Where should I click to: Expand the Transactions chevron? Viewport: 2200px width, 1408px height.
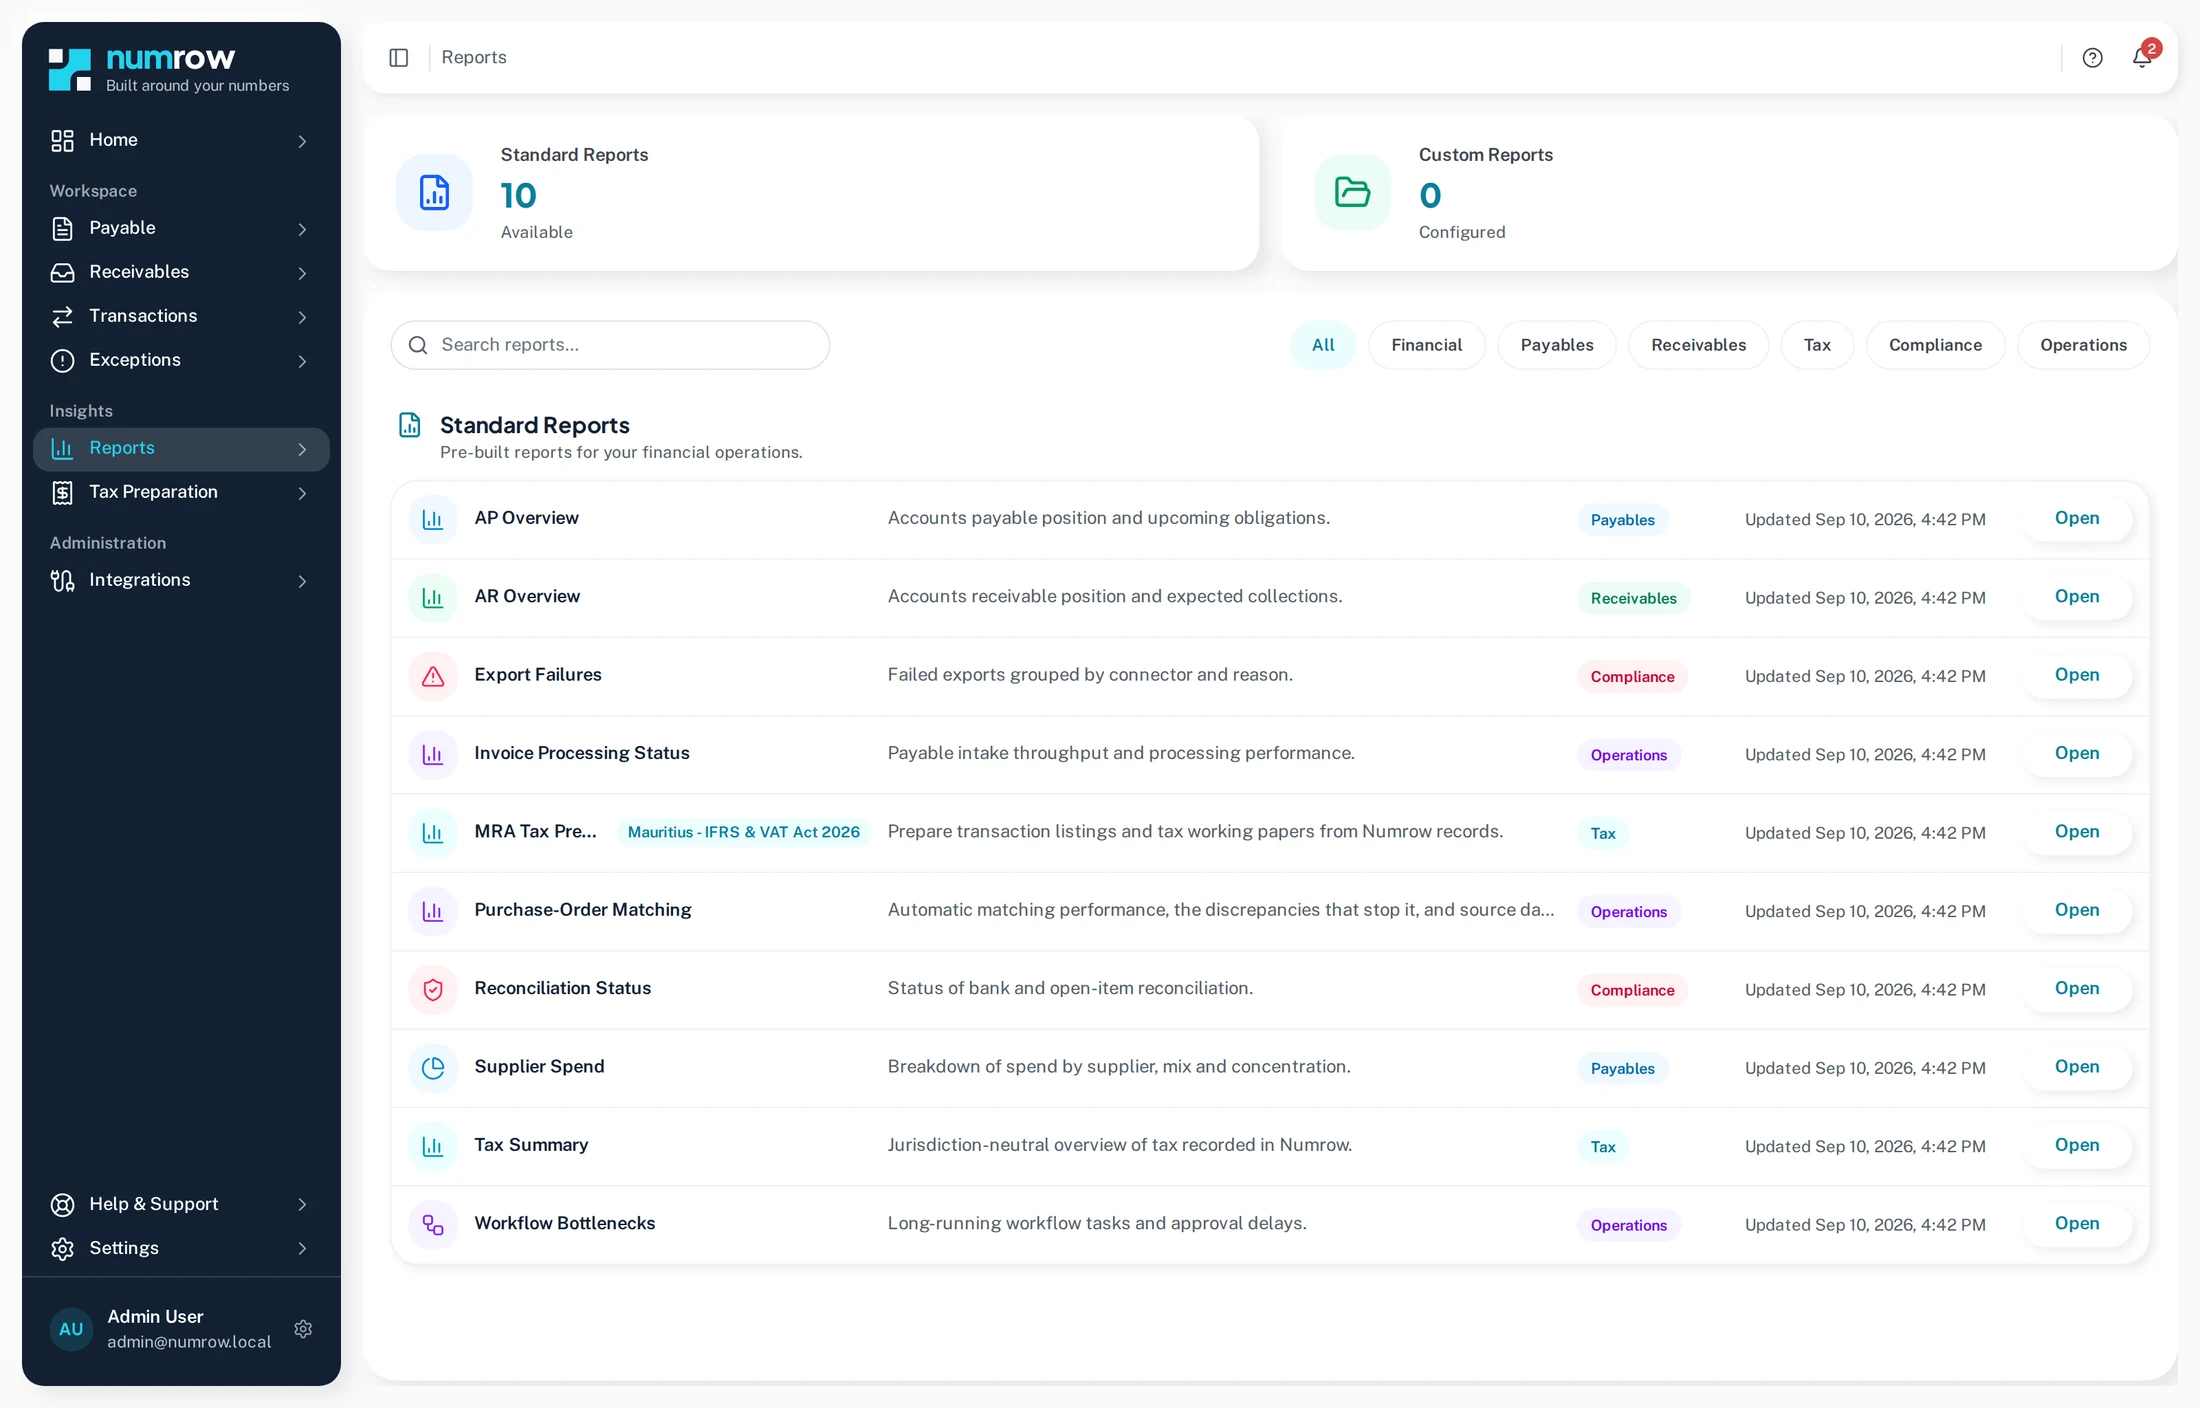[302, 317]
